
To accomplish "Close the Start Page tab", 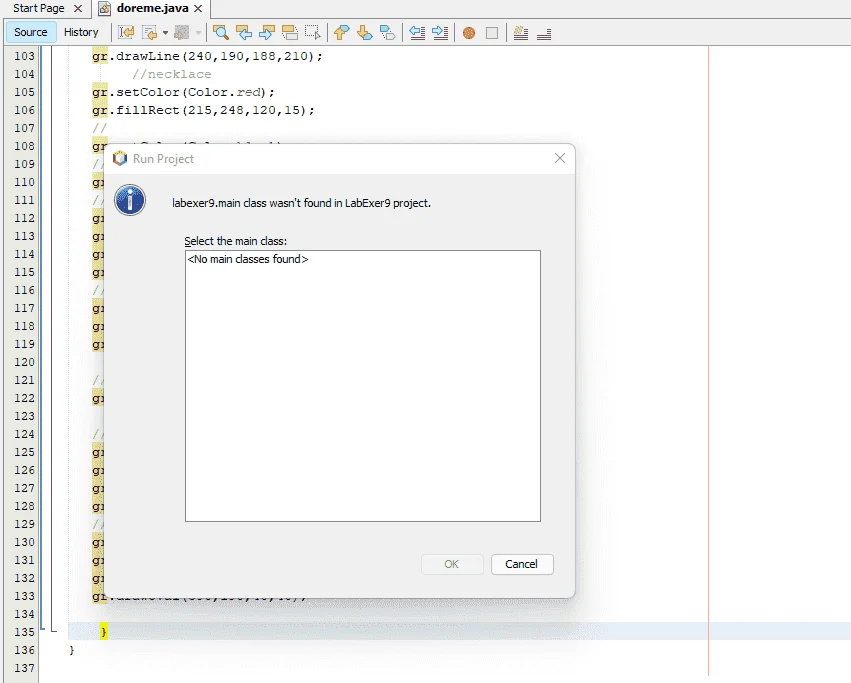I will [78, 9].
